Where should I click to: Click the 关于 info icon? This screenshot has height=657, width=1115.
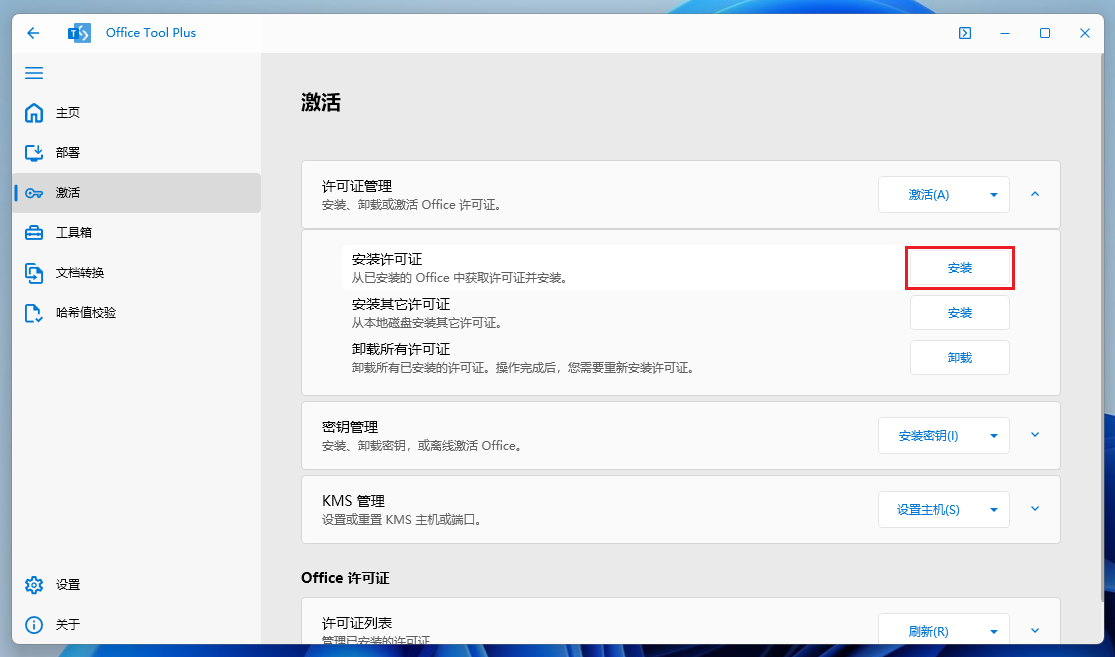(34, 624)
